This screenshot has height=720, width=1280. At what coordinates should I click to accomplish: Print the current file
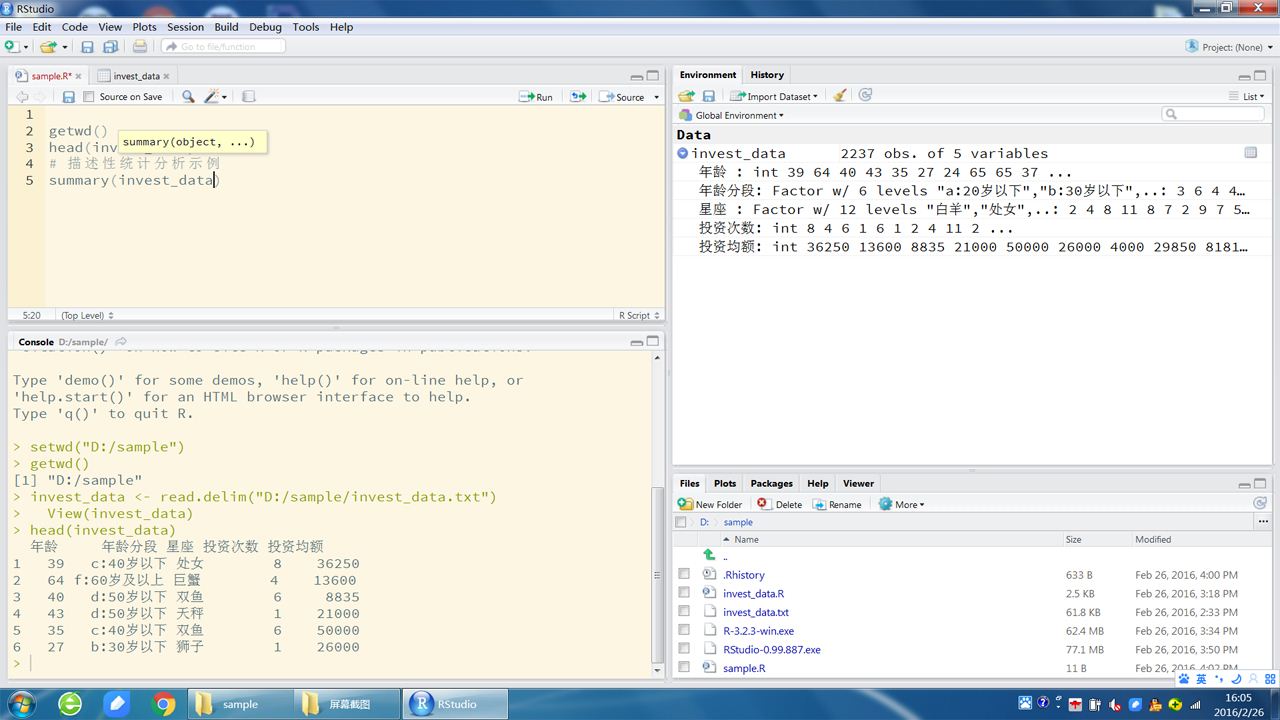coord(140,47)
